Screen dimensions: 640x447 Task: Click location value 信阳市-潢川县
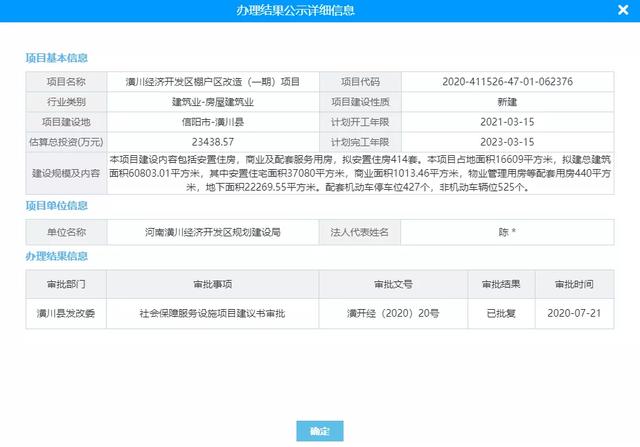click(213, 122)
